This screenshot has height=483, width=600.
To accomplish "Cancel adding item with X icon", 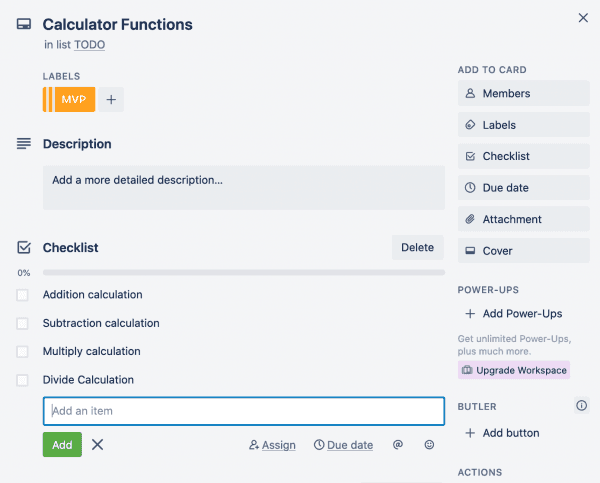I will tap(97, 445).
